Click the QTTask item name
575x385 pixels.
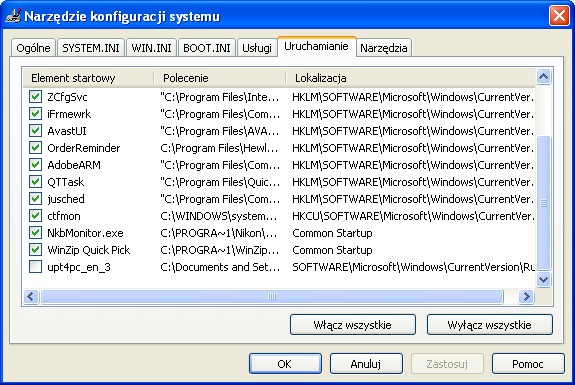[x=66, y=182]
